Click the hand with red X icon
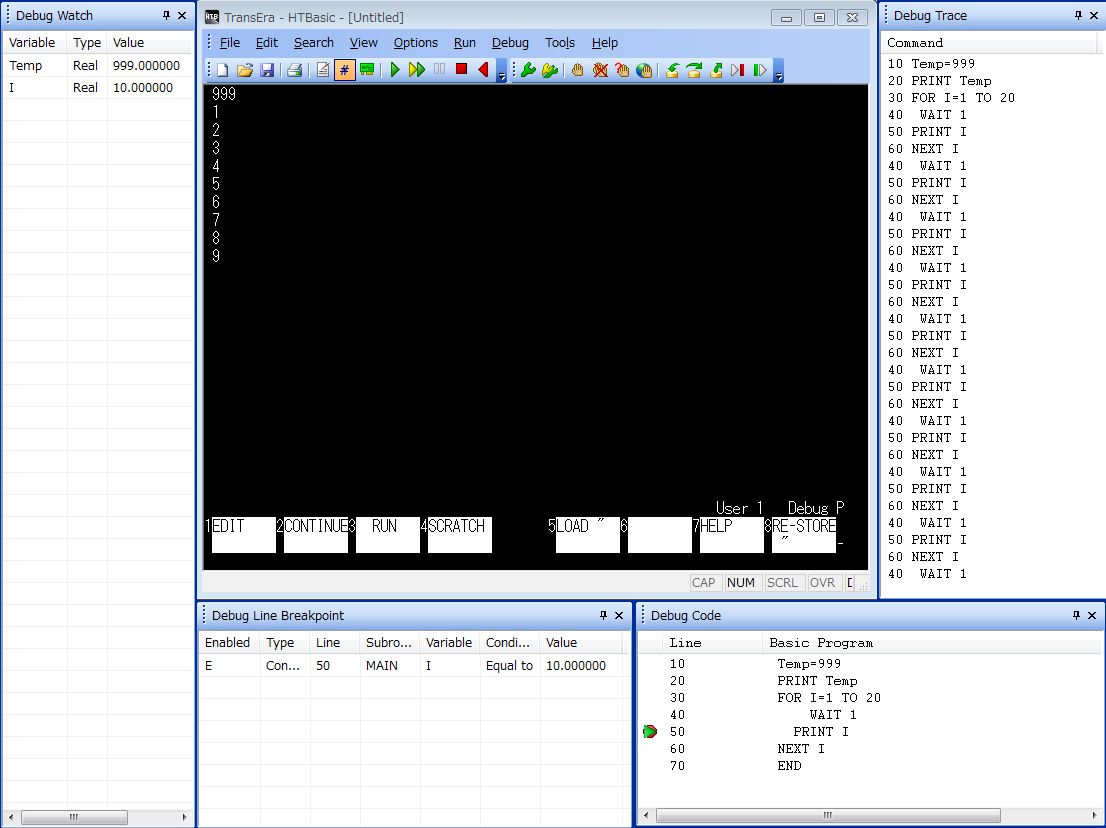1106x828 pixels. [x=600, y=70]
